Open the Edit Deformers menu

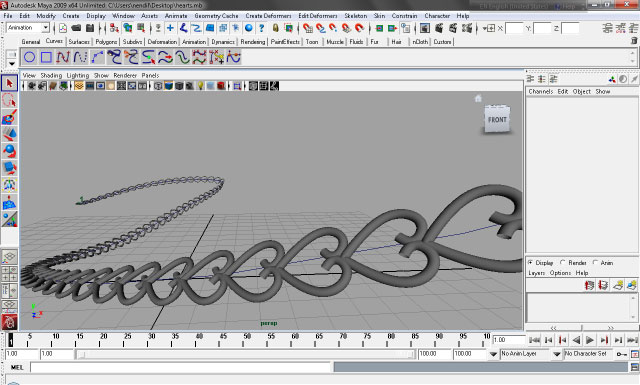coord(318,16)
